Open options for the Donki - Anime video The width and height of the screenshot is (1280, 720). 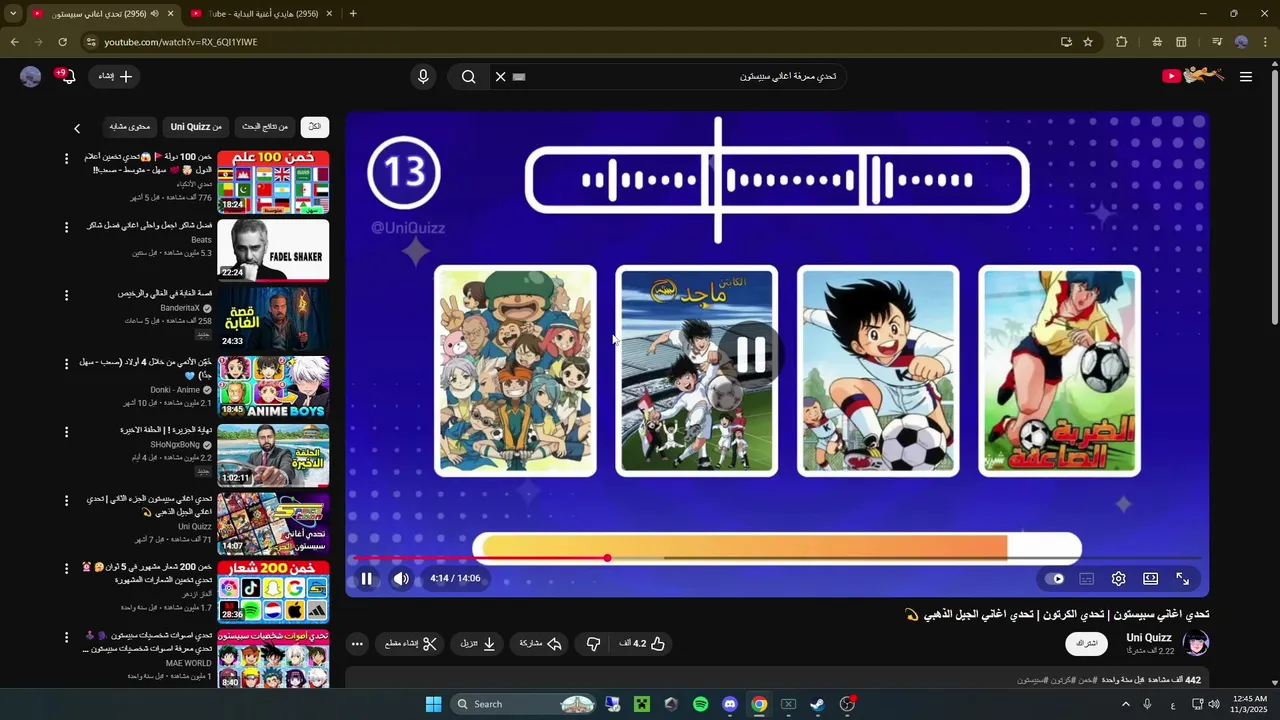point(67,364)
